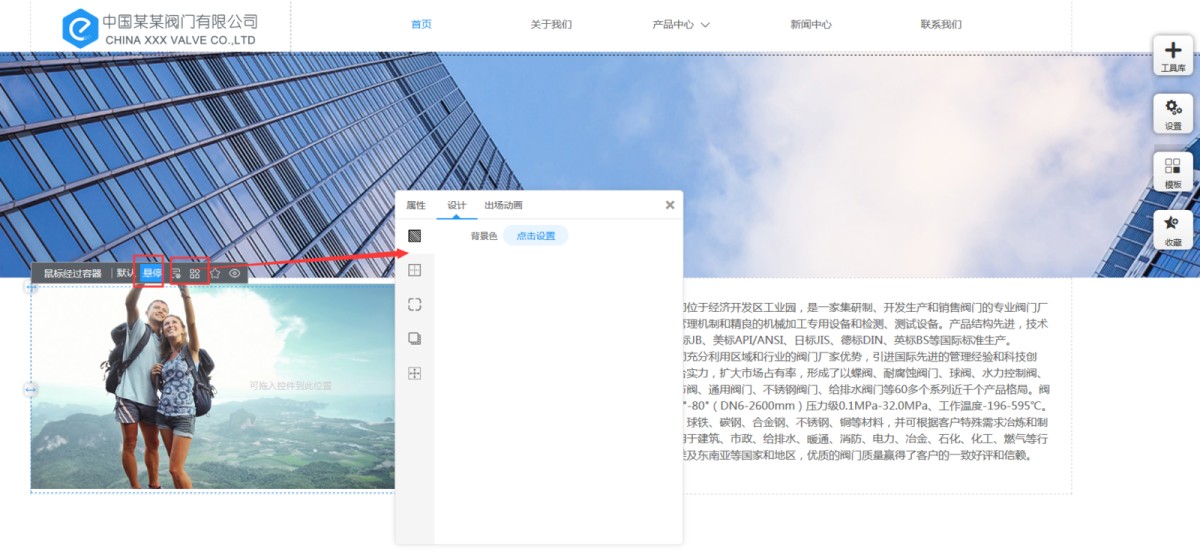Toggle the eye visibility icon in container toolbar
Screen dimensions: 1200x558
tap(235, 273)
